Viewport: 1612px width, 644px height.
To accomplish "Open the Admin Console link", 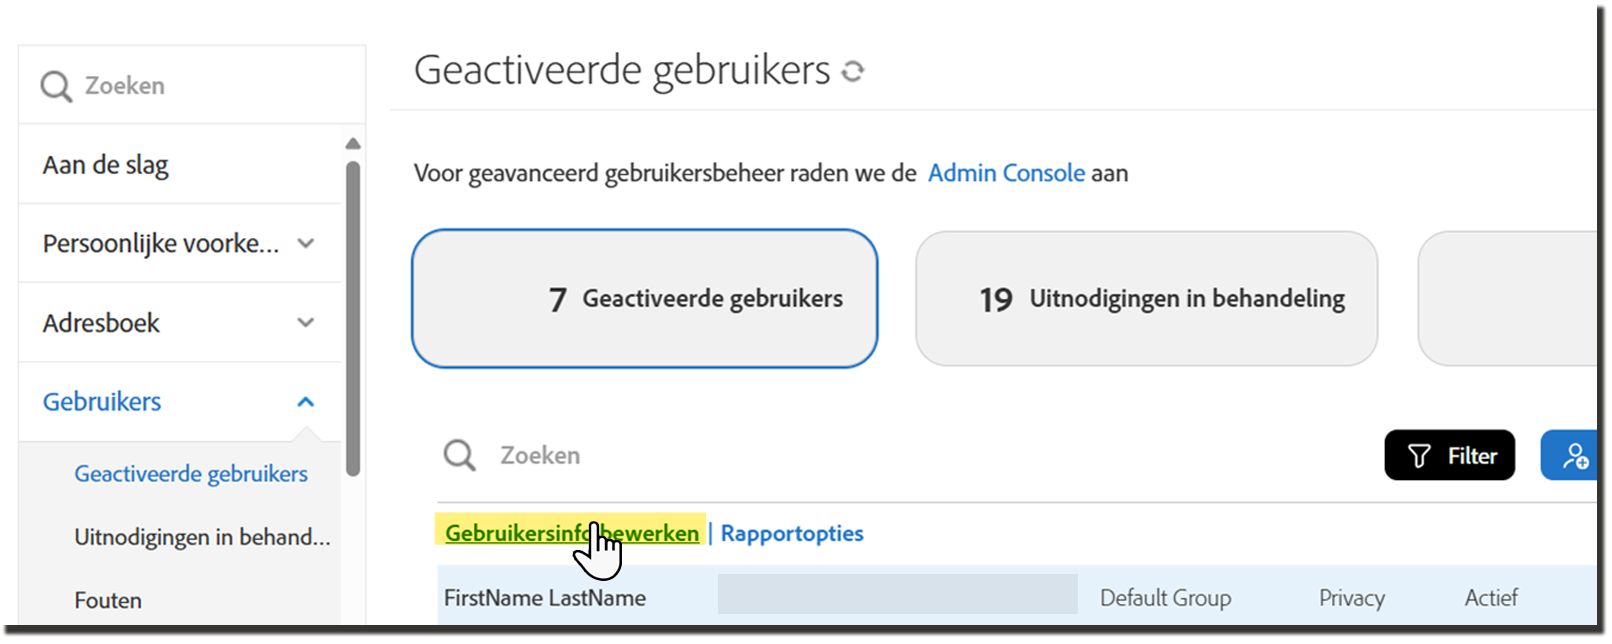I will tap(1005, 172).
